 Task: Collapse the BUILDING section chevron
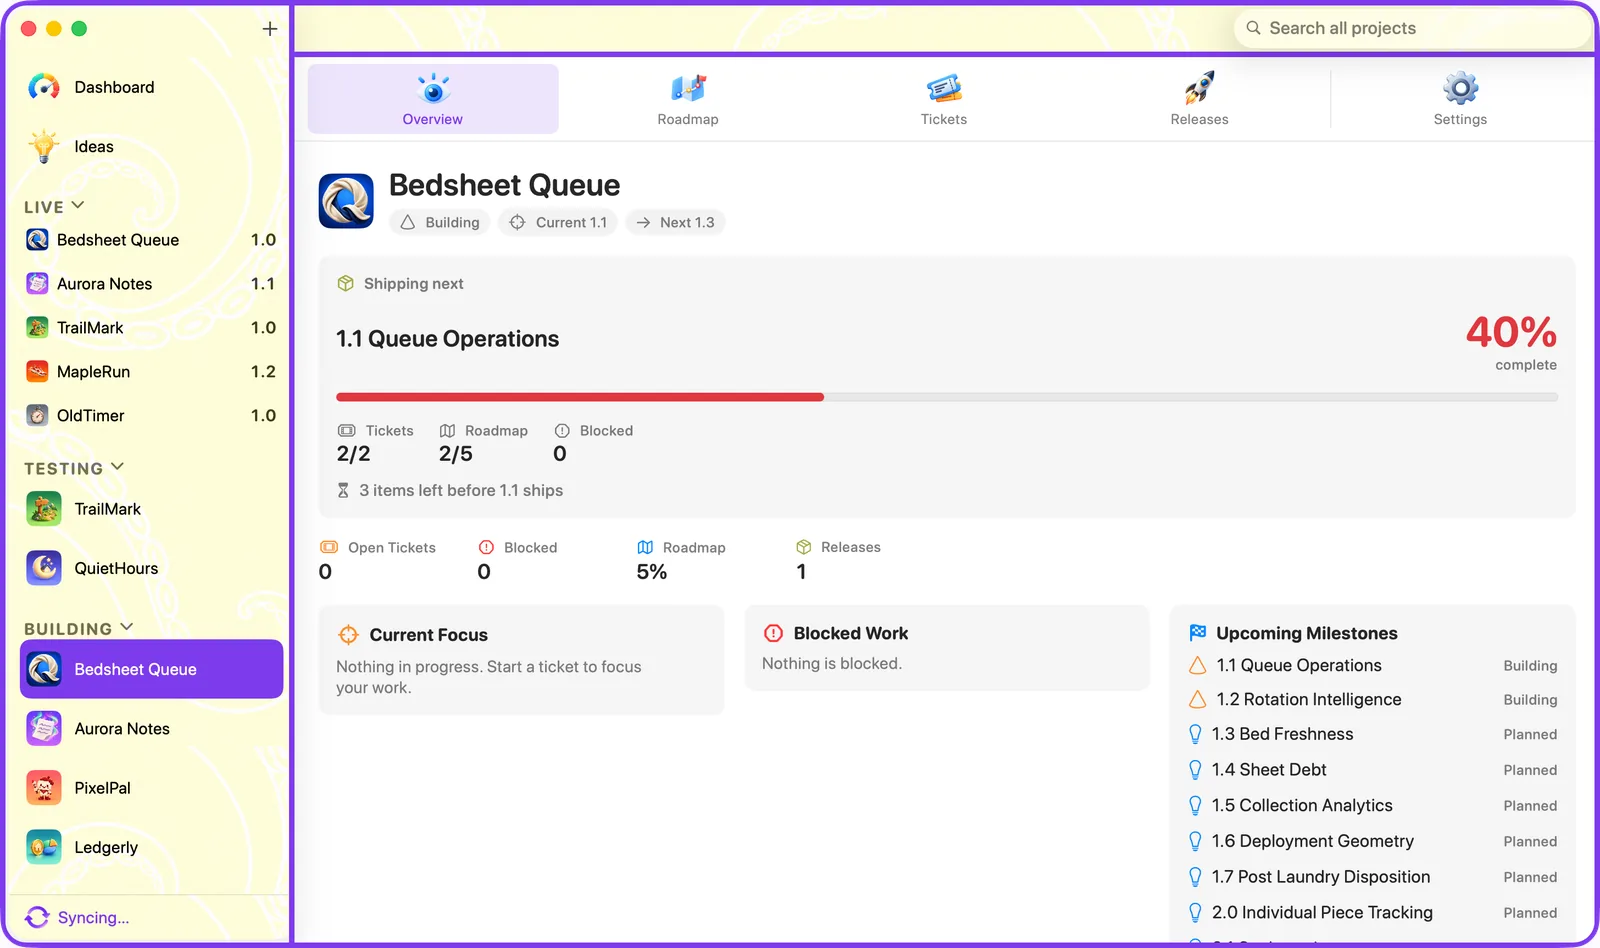127,627
